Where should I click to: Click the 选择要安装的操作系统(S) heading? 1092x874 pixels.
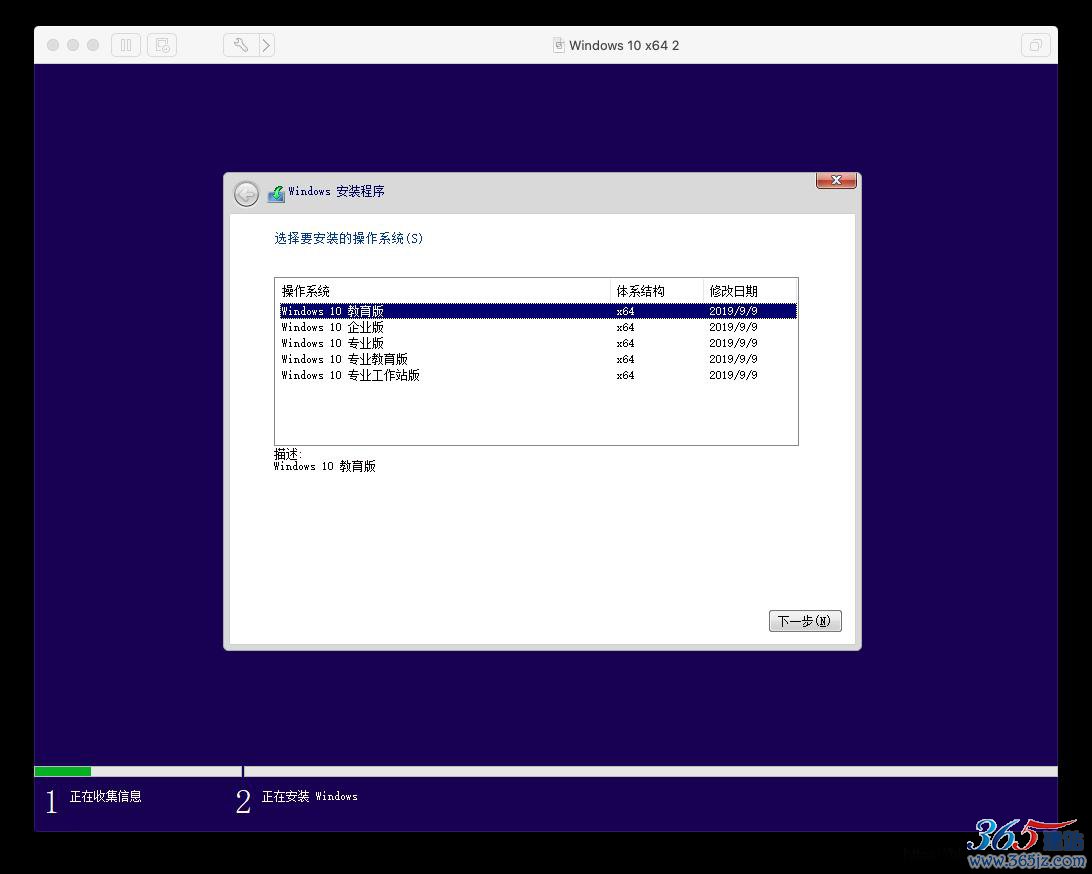[349, 238]
